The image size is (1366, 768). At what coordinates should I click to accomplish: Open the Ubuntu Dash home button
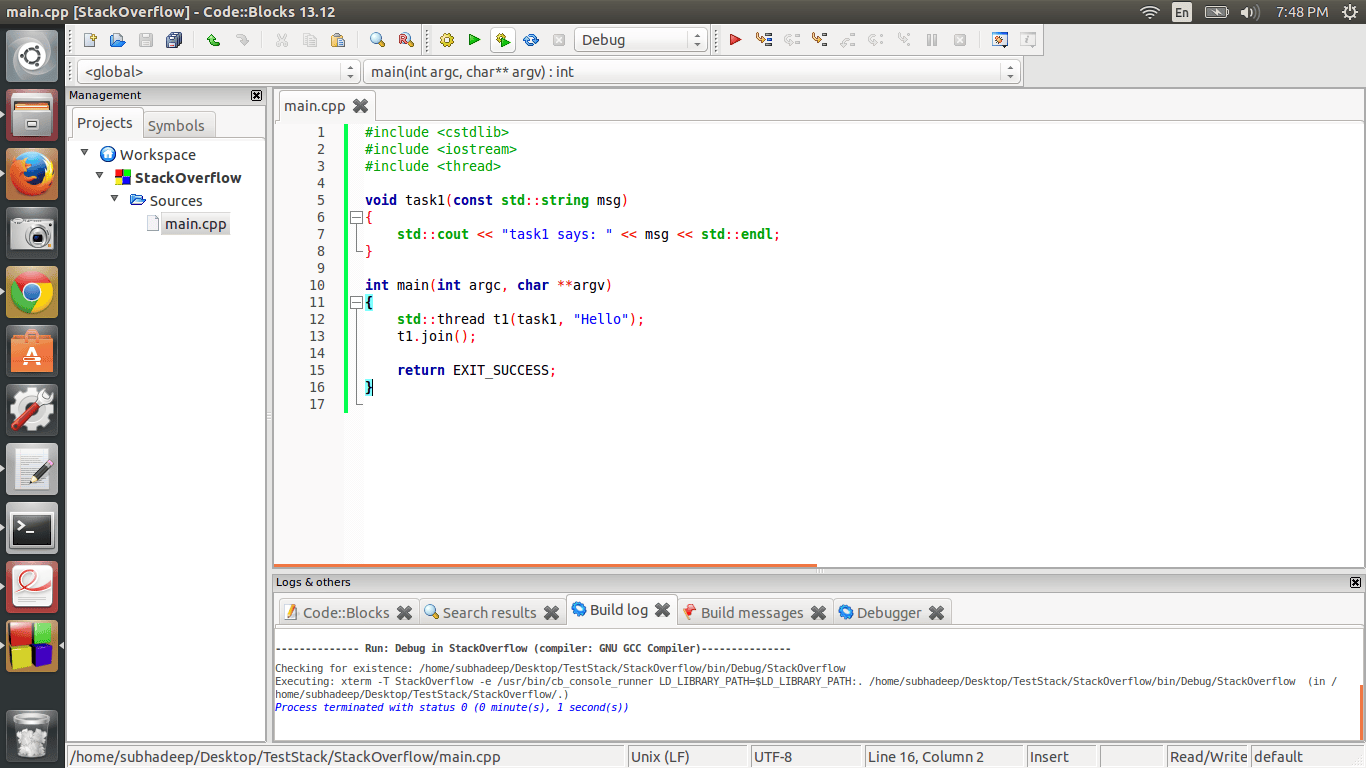[32, 56]
